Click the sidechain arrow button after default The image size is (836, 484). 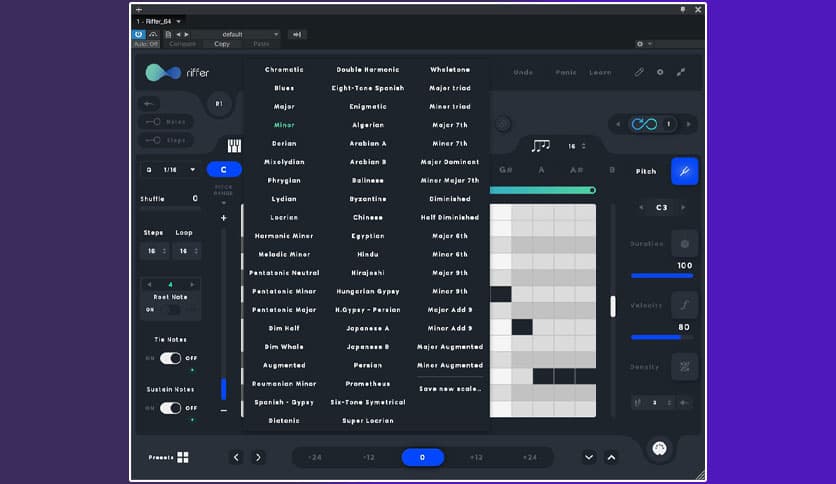[x=297, y=34]
